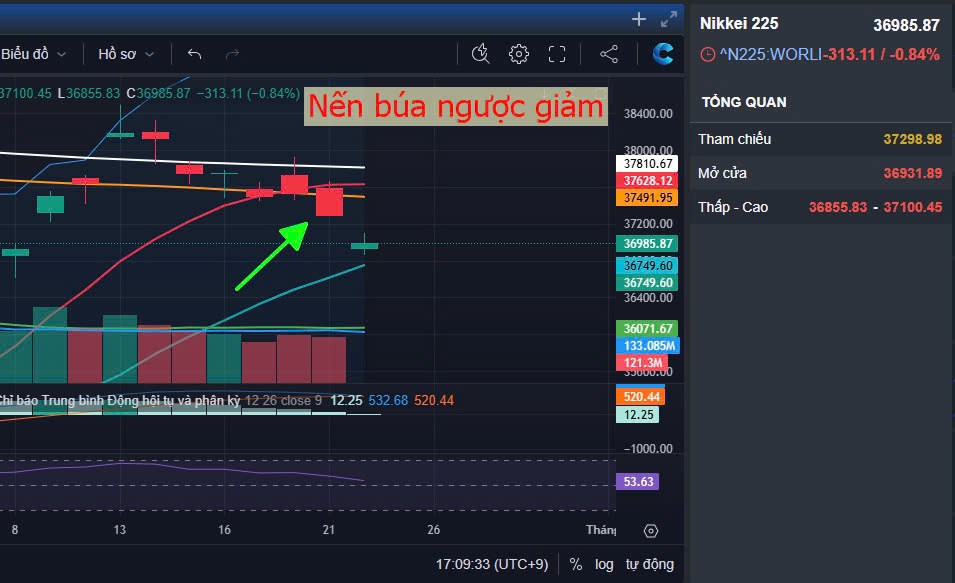Click the clock icon beside ^N225:WORLI

pos(707,55)
